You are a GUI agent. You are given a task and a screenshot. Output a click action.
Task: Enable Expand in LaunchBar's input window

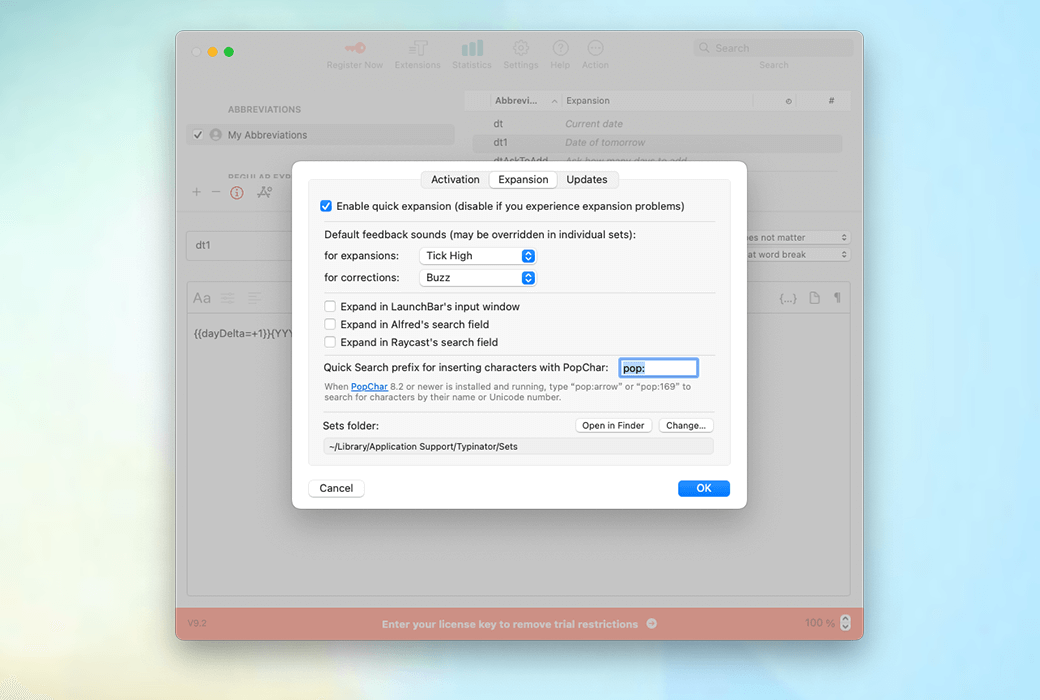click(330, 307)
